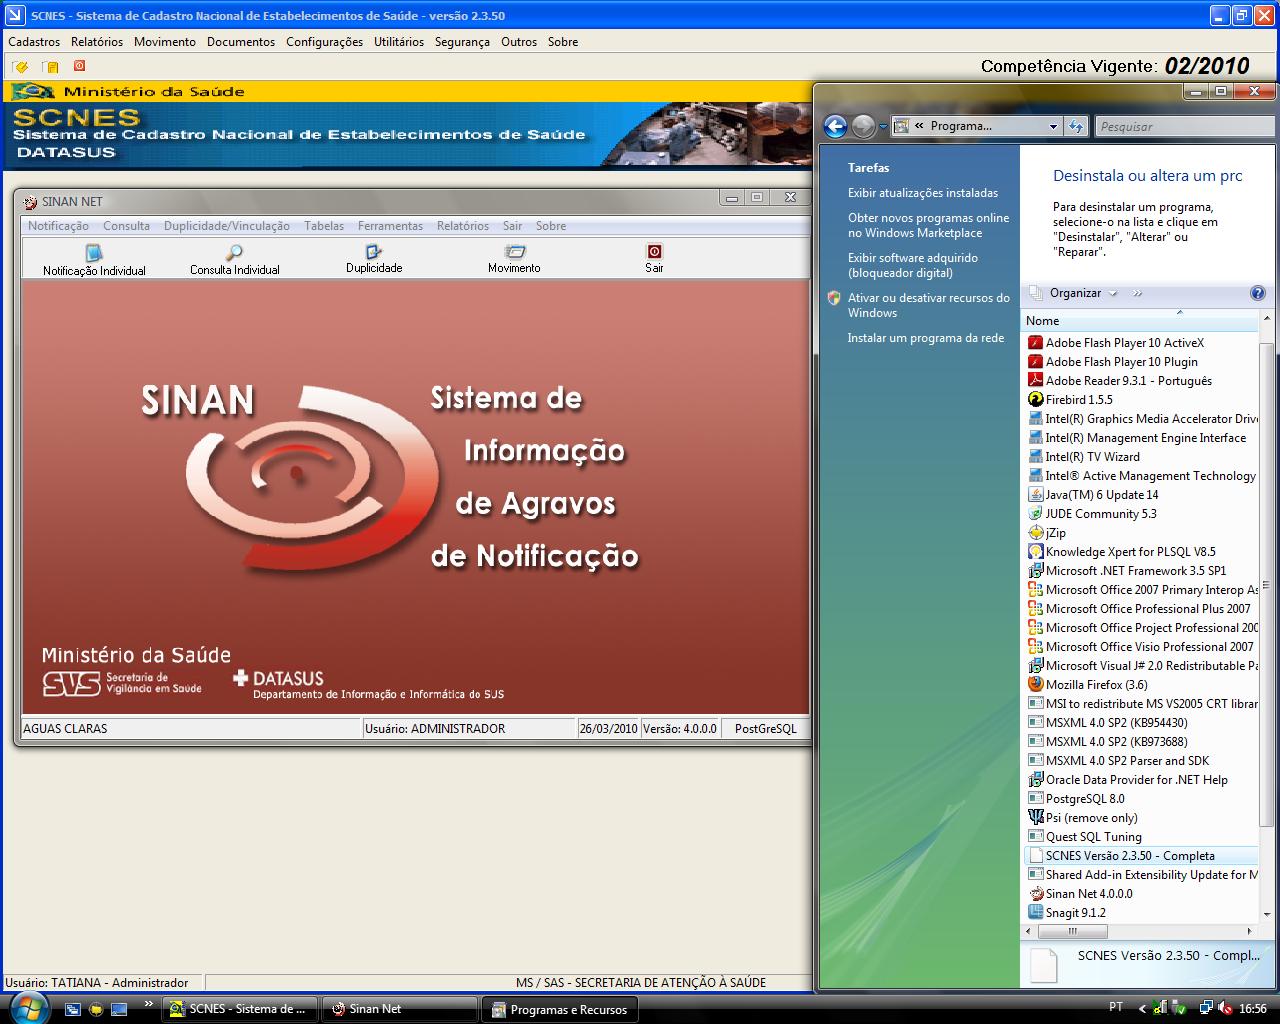Image resolution: width=1280 pixels, height=1024 pixels.
Task: Open the Tabelas menu in SINAN NET
Action: (324, 226)
